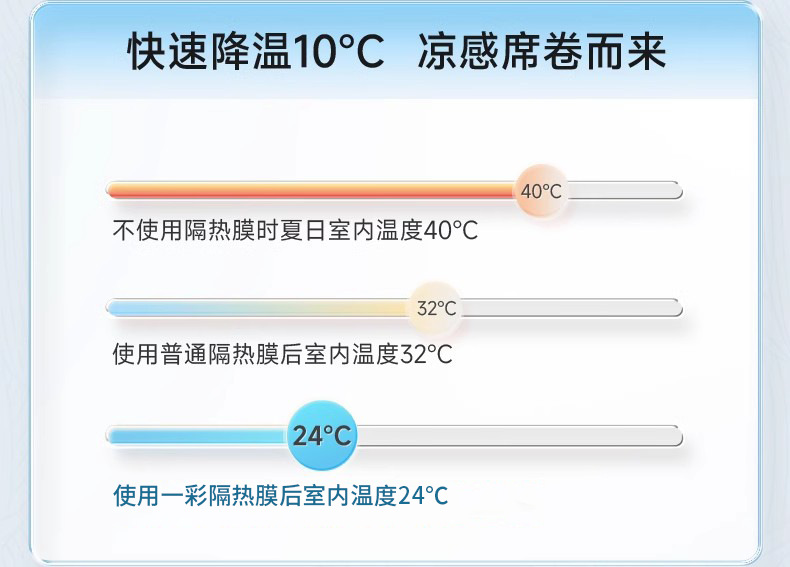
Task: Click the 24°C text at the end of the blue caption
Action: point(423,496)
